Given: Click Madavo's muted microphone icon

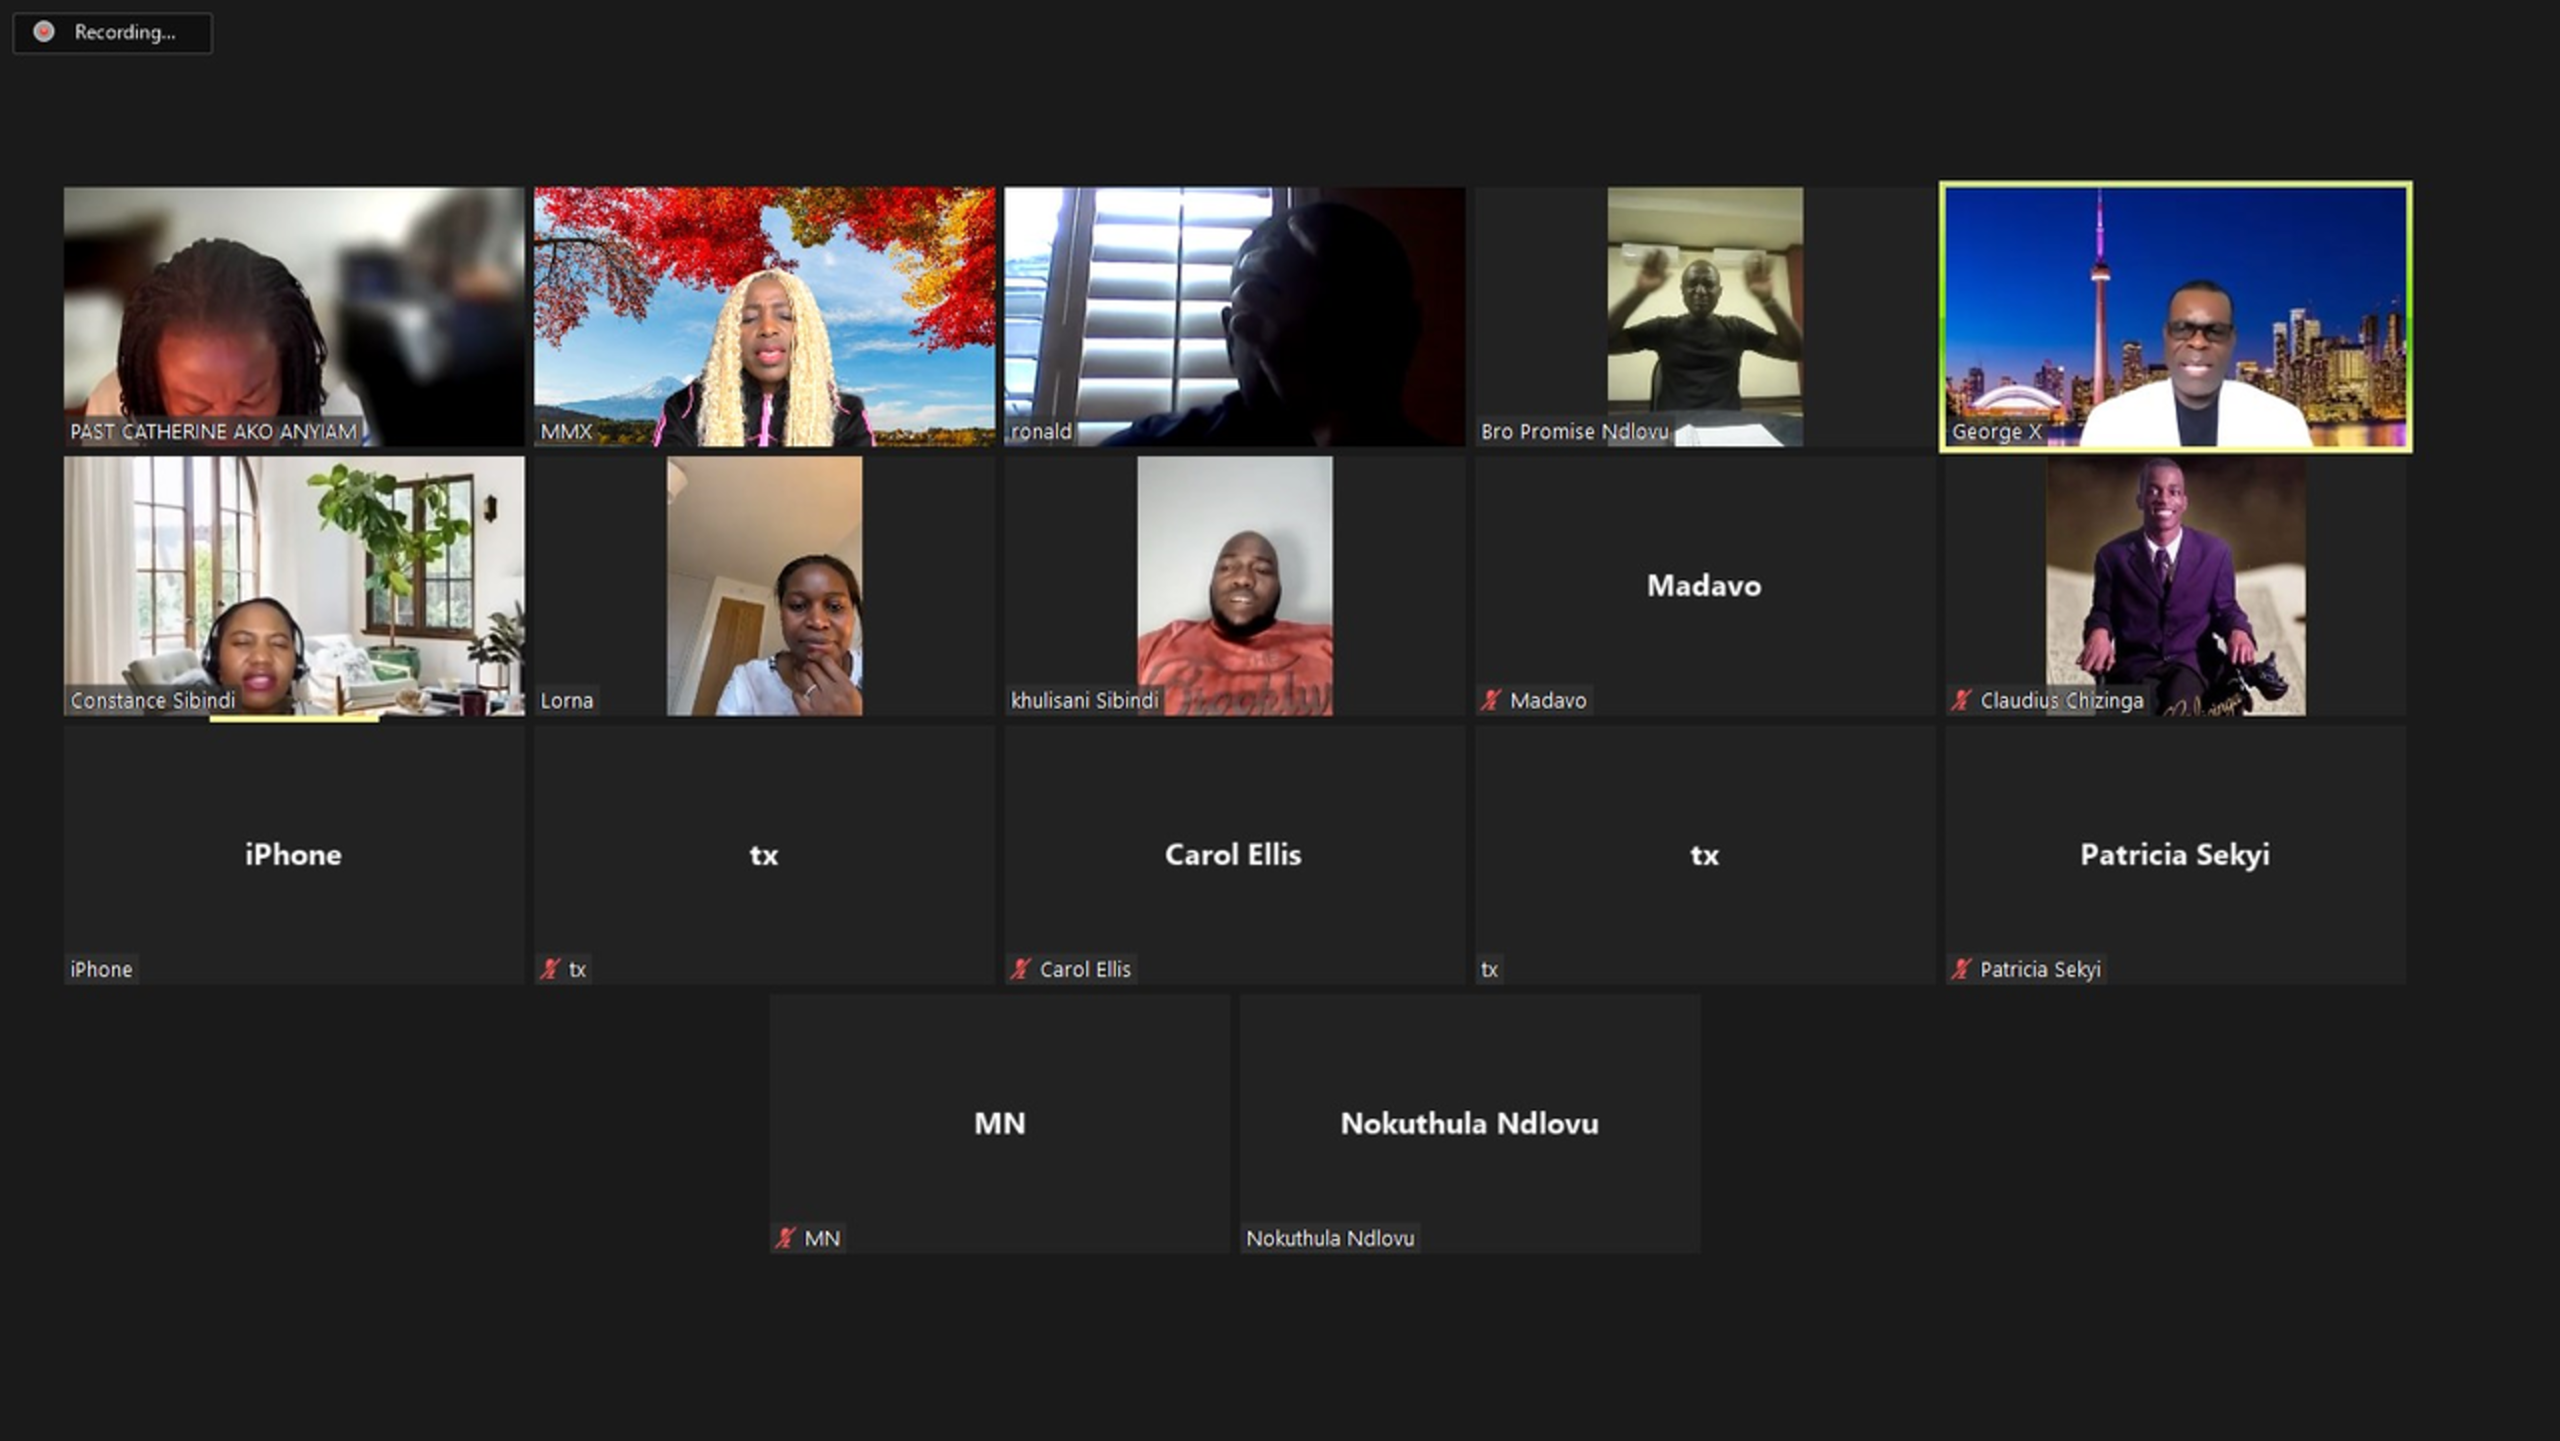Looking at the screenshot, I should [1491, 700].
